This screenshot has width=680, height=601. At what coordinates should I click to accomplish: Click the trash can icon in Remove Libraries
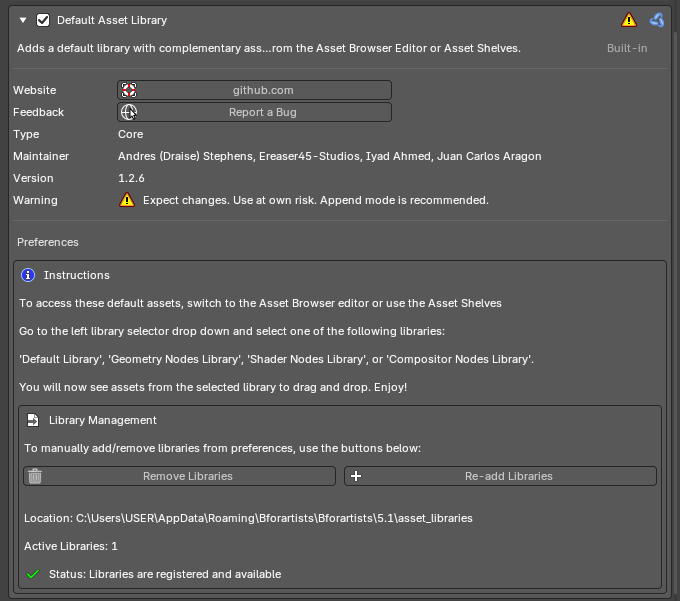tap(35, 476)
